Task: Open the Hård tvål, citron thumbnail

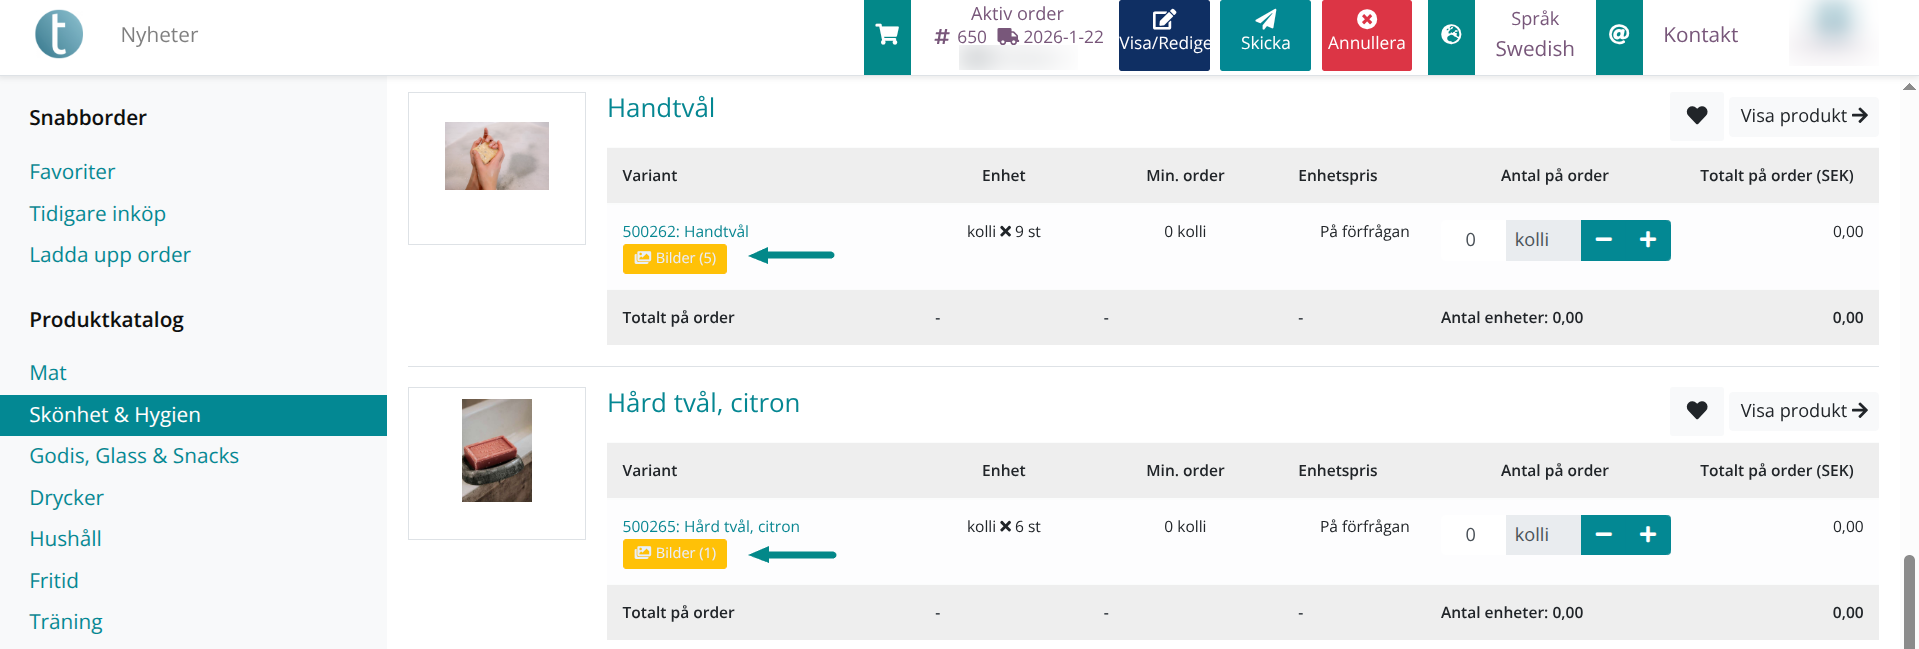Action: point(497,451)
